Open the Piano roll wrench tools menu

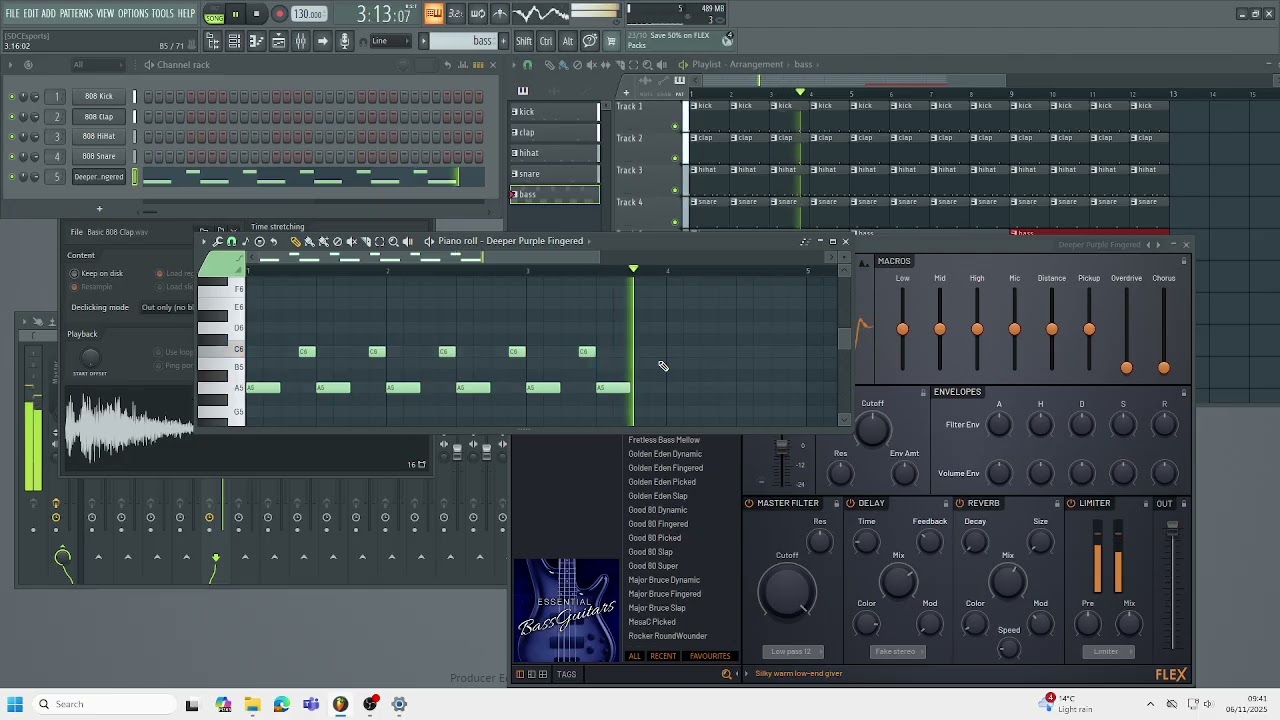(217, 241)
